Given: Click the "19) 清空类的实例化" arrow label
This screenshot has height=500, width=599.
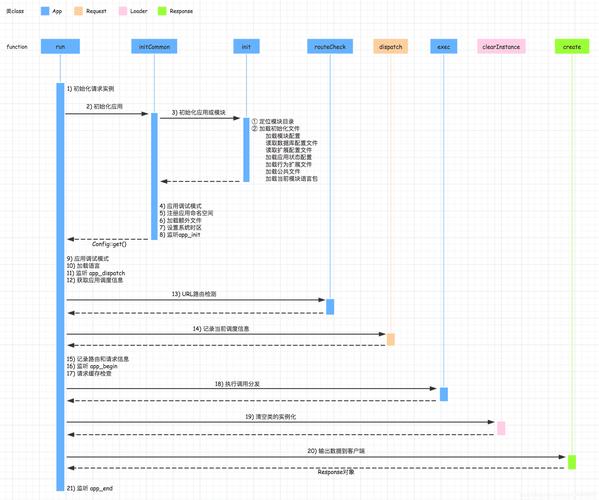Looking at the screenshot, I should 270,417.
